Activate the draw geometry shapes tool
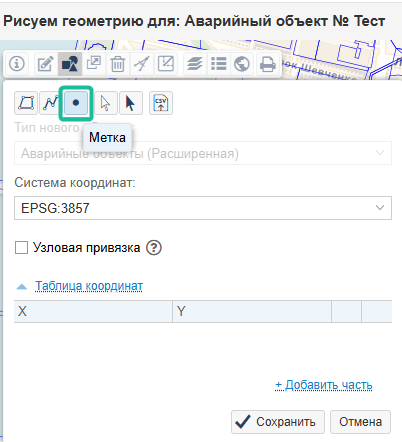 [70, 63]
